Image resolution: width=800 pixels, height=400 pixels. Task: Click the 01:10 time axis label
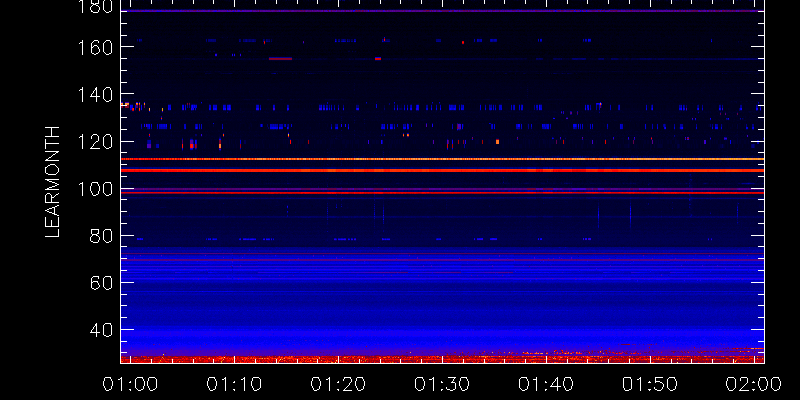(x=234, y=384)
